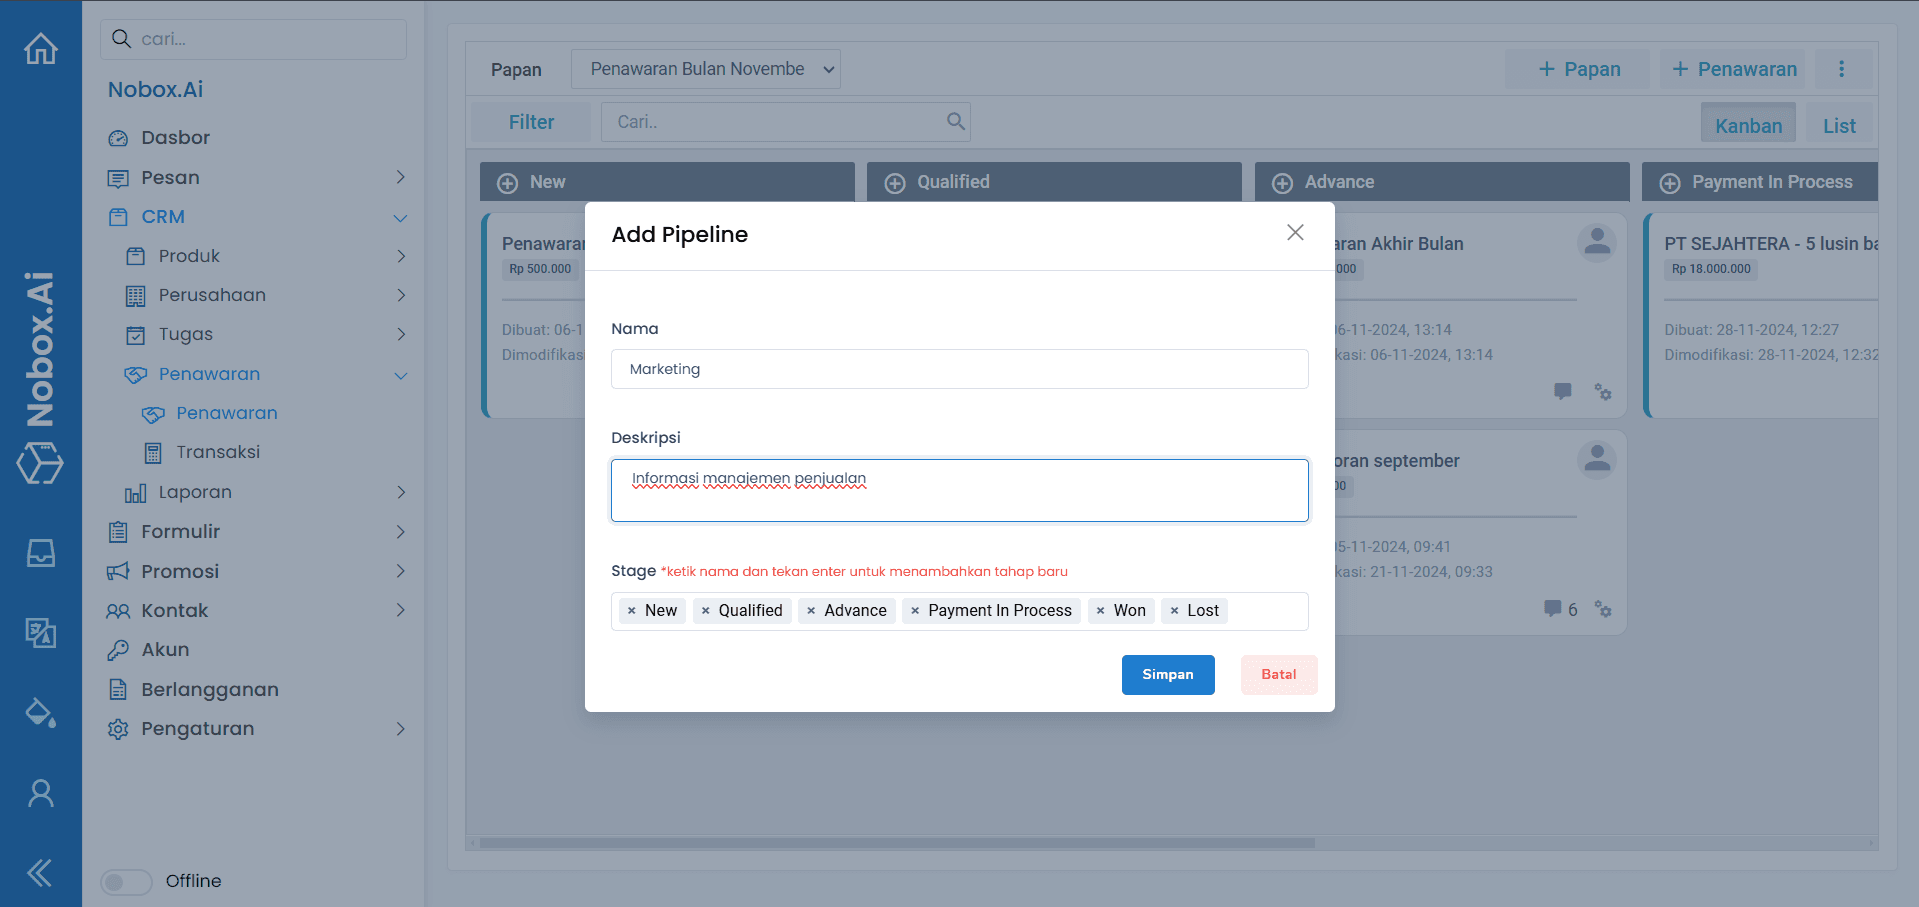Viewport: 1919px width, 907px height.
Task: Click the plus icon on the Advance column header
Action: [1282, 181]
